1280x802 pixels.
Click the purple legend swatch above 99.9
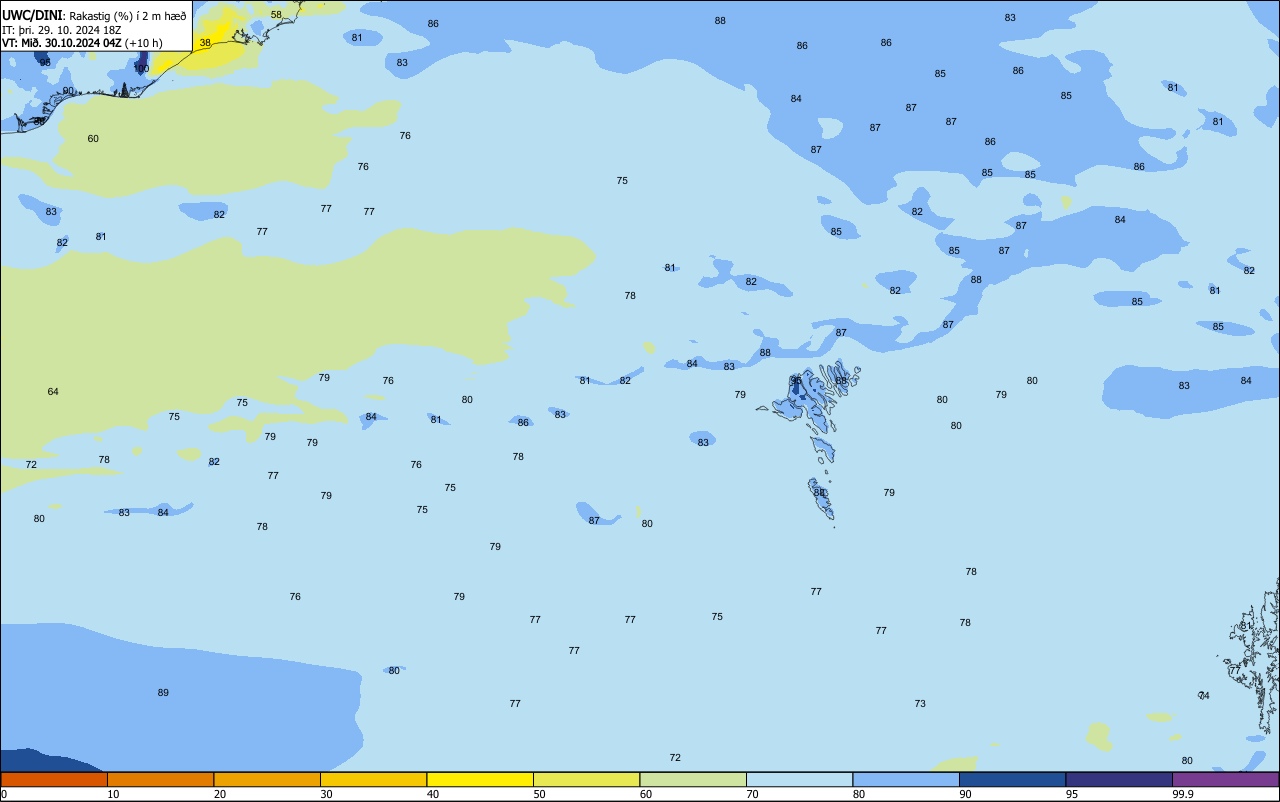point(1225,779)
